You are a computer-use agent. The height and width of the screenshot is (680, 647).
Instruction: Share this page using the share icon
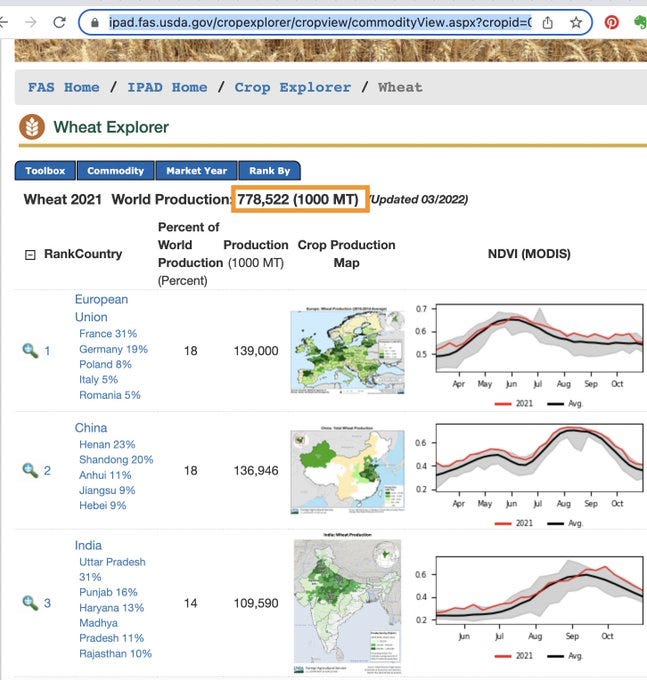tap(548, 22)
